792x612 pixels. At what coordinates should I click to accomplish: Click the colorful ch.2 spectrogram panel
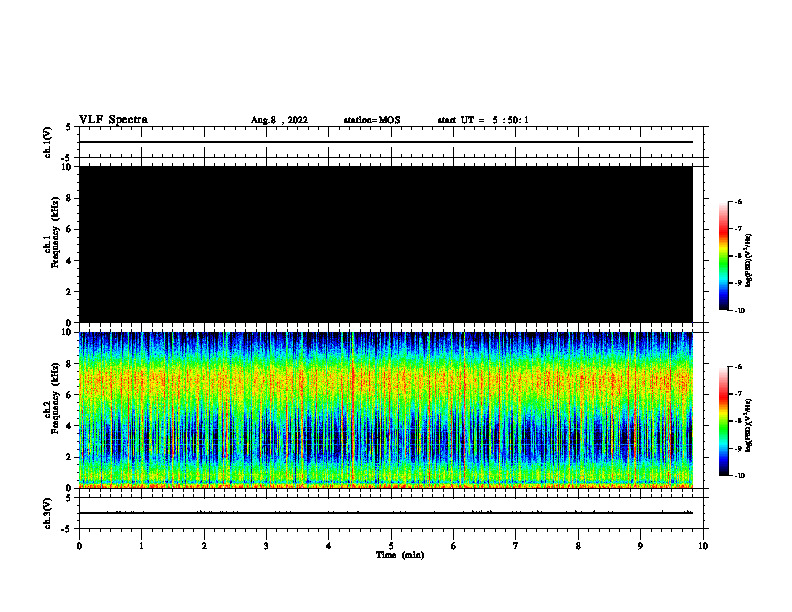[x=386, y=410]
